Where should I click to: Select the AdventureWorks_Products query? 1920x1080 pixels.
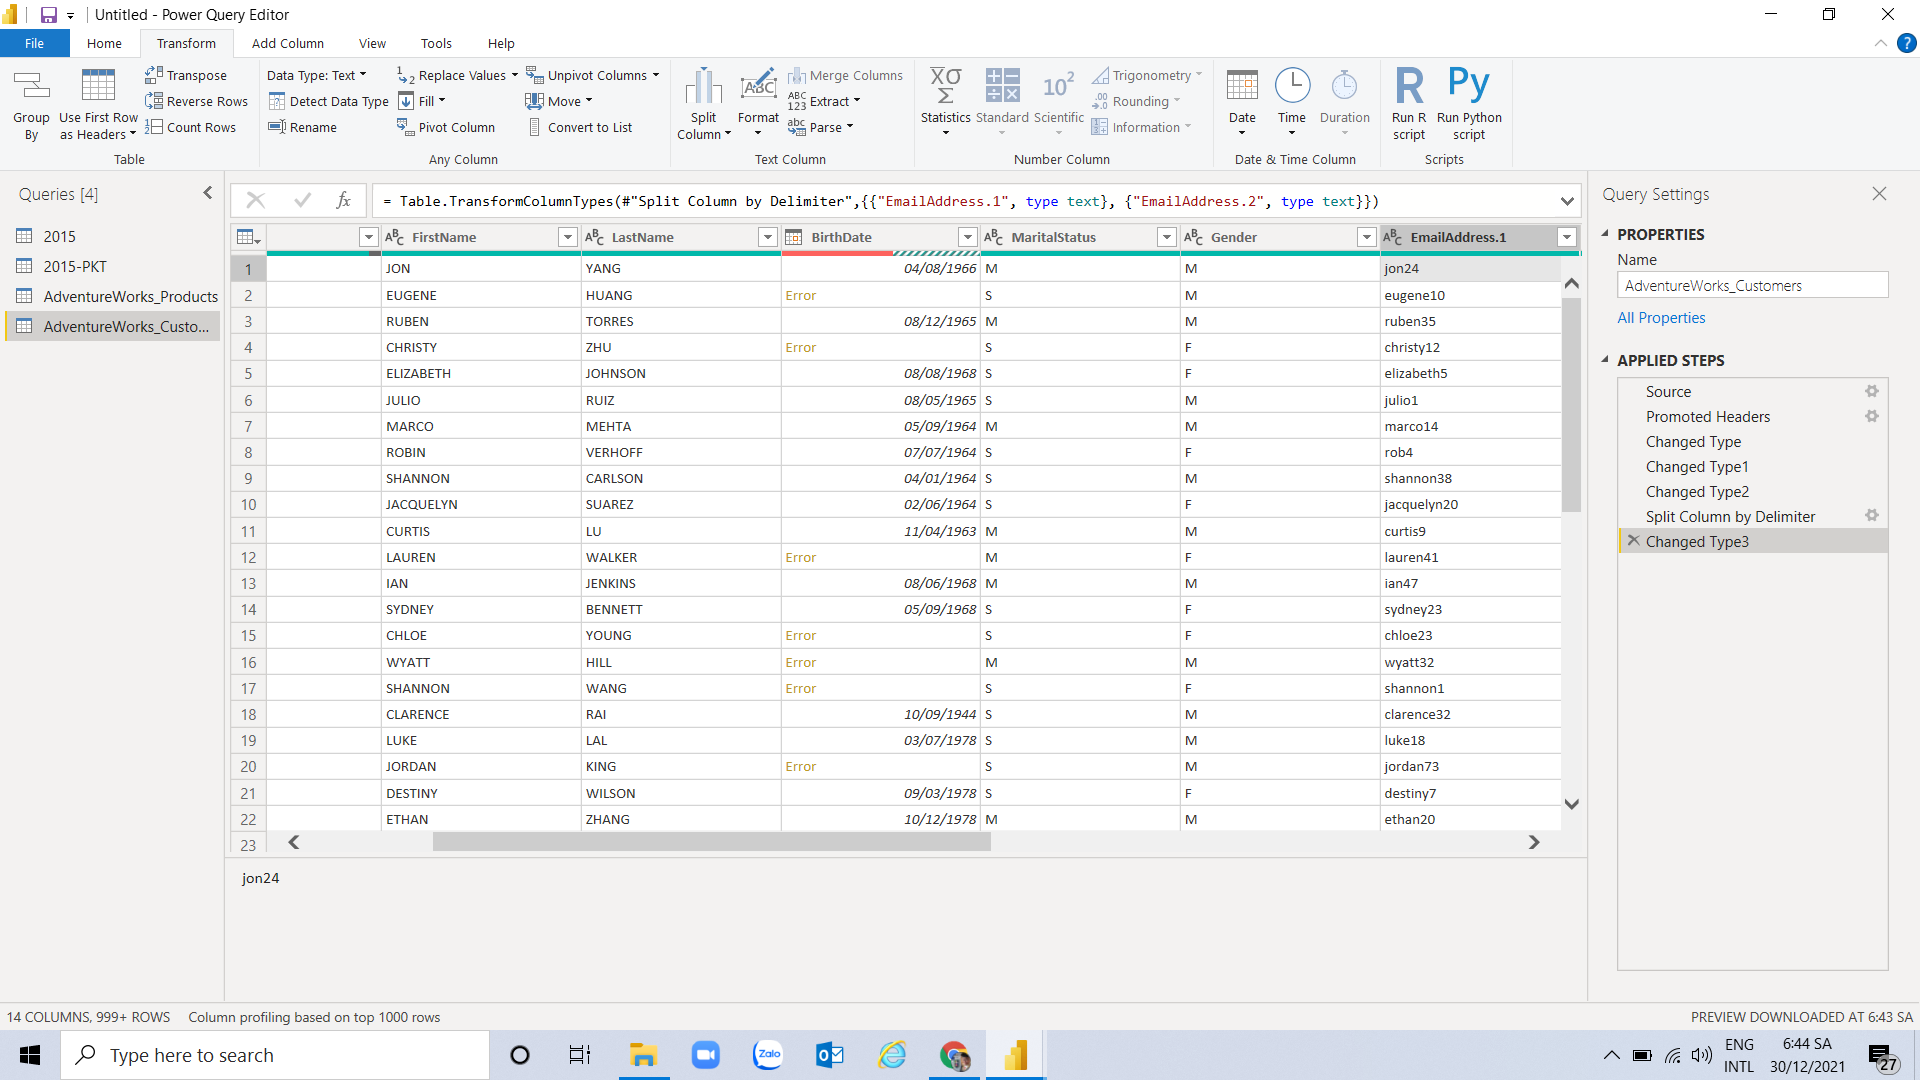coord(112,296)
